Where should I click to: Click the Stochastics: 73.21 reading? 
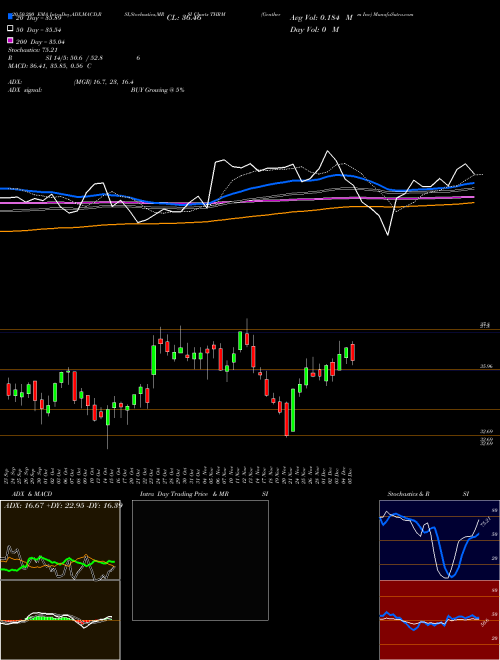point(33,50)
